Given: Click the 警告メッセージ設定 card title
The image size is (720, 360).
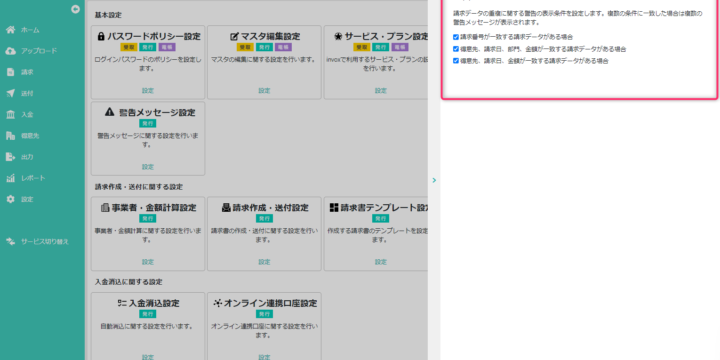Looking at the screenshot, I should click(157, 112).
